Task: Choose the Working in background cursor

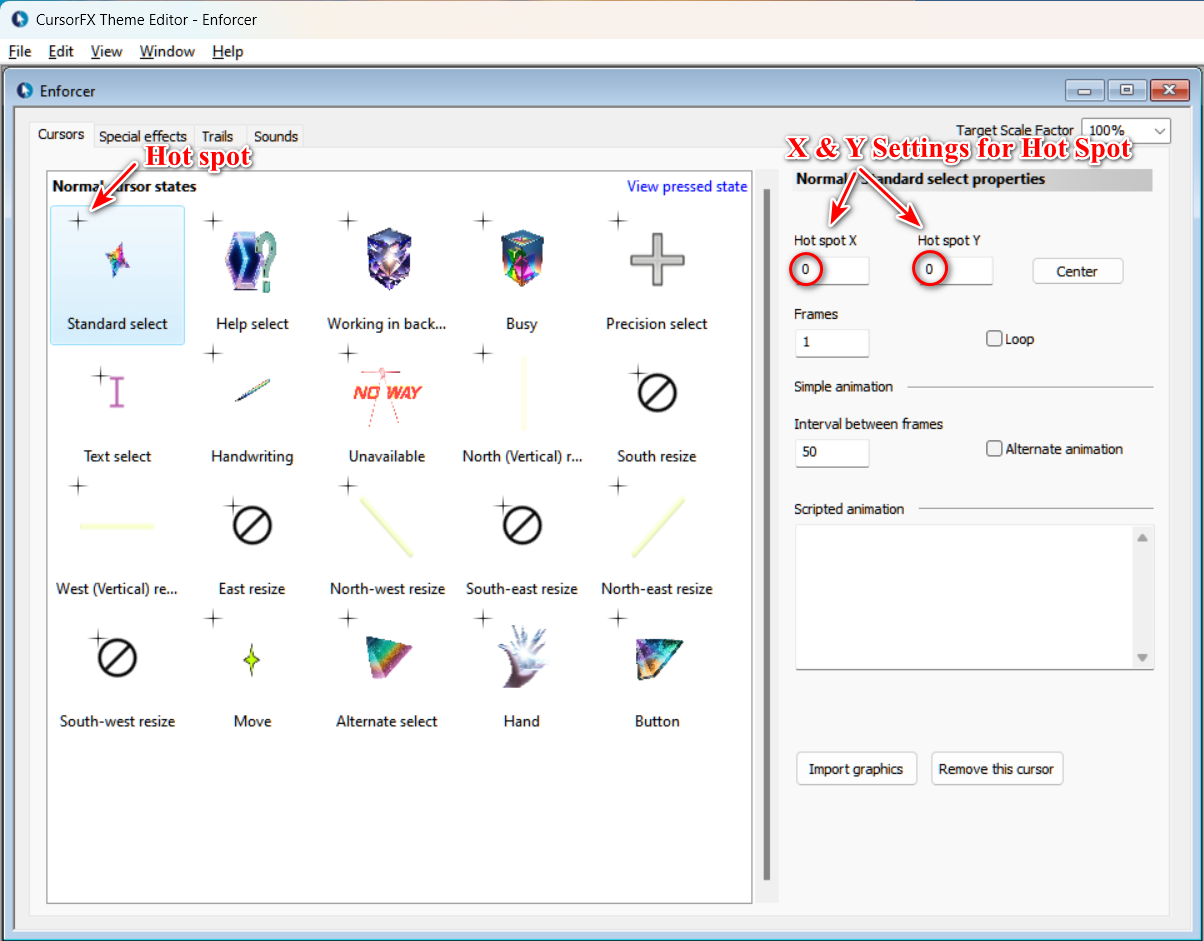Action: [x=387, y=275]
